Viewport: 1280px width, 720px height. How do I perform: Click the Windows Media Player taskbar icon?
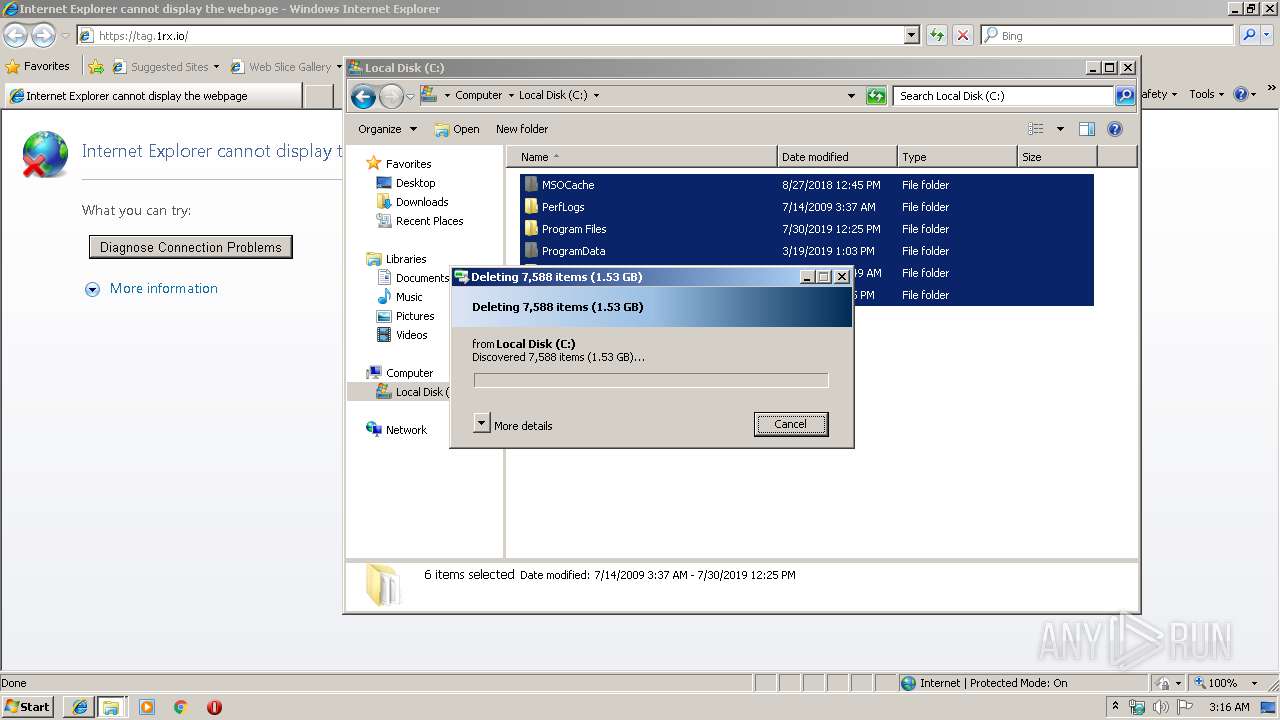pyautogui.click(x=147, y=707)
